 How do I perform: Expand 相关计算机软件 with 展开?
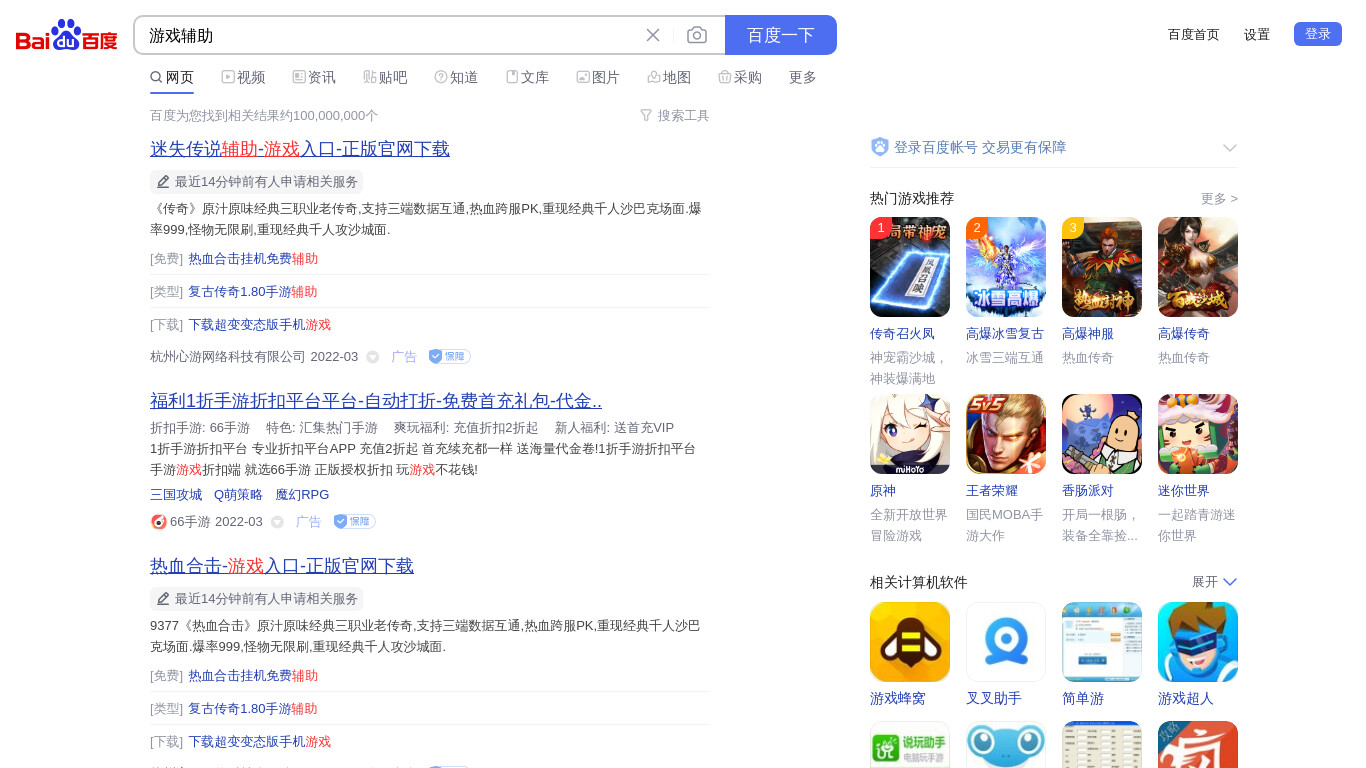point(1214,582)
